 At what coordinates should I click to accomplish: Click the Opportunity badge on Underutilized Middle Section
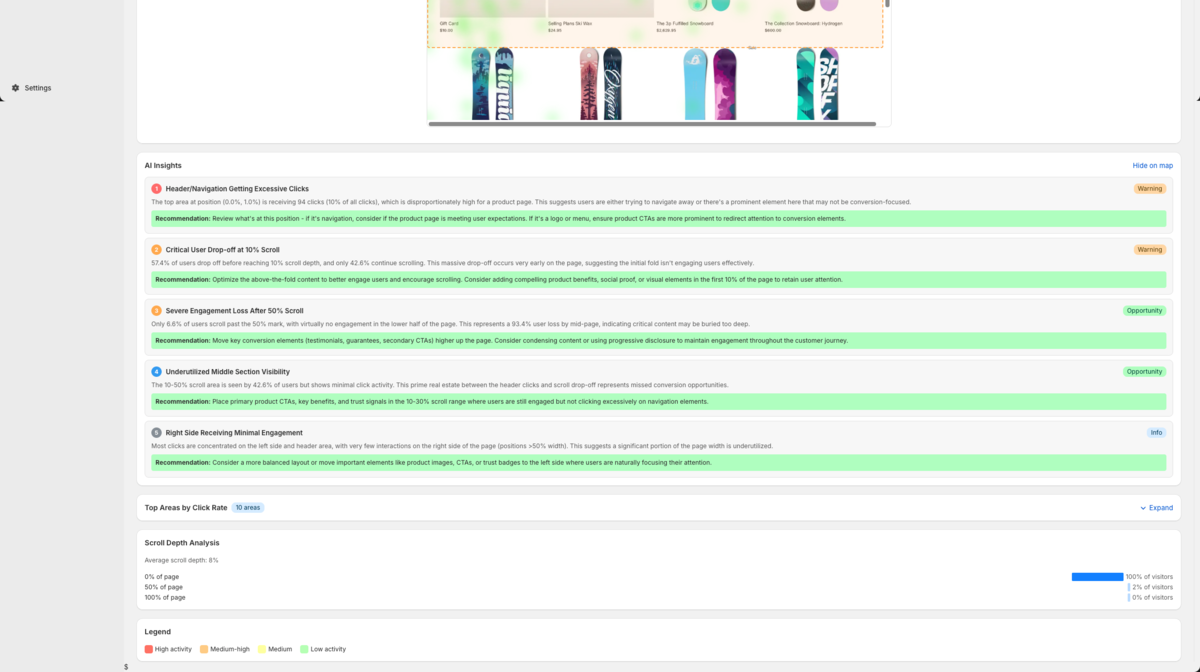click(1145, 371)
